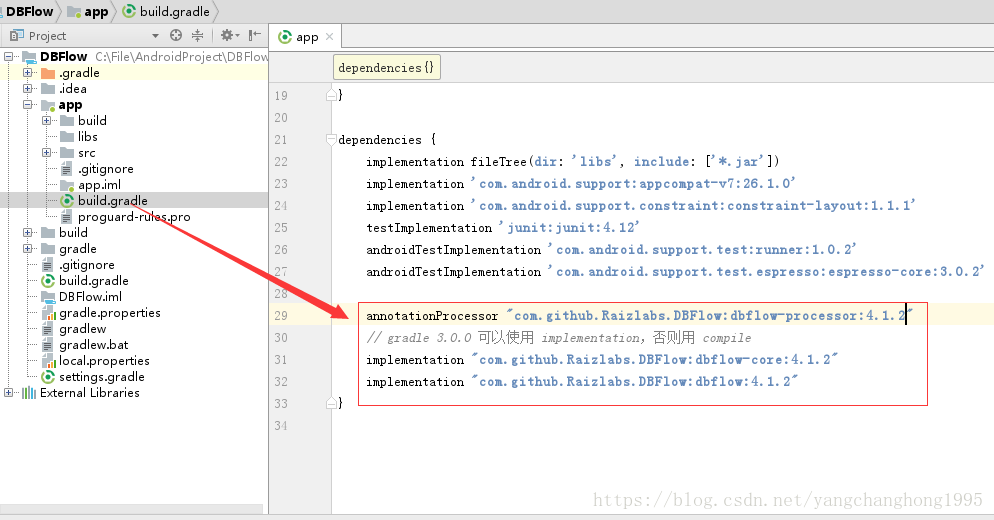Screen dimensions: 994x520
Task: Expand the src folder
Action: pos(46,153)
